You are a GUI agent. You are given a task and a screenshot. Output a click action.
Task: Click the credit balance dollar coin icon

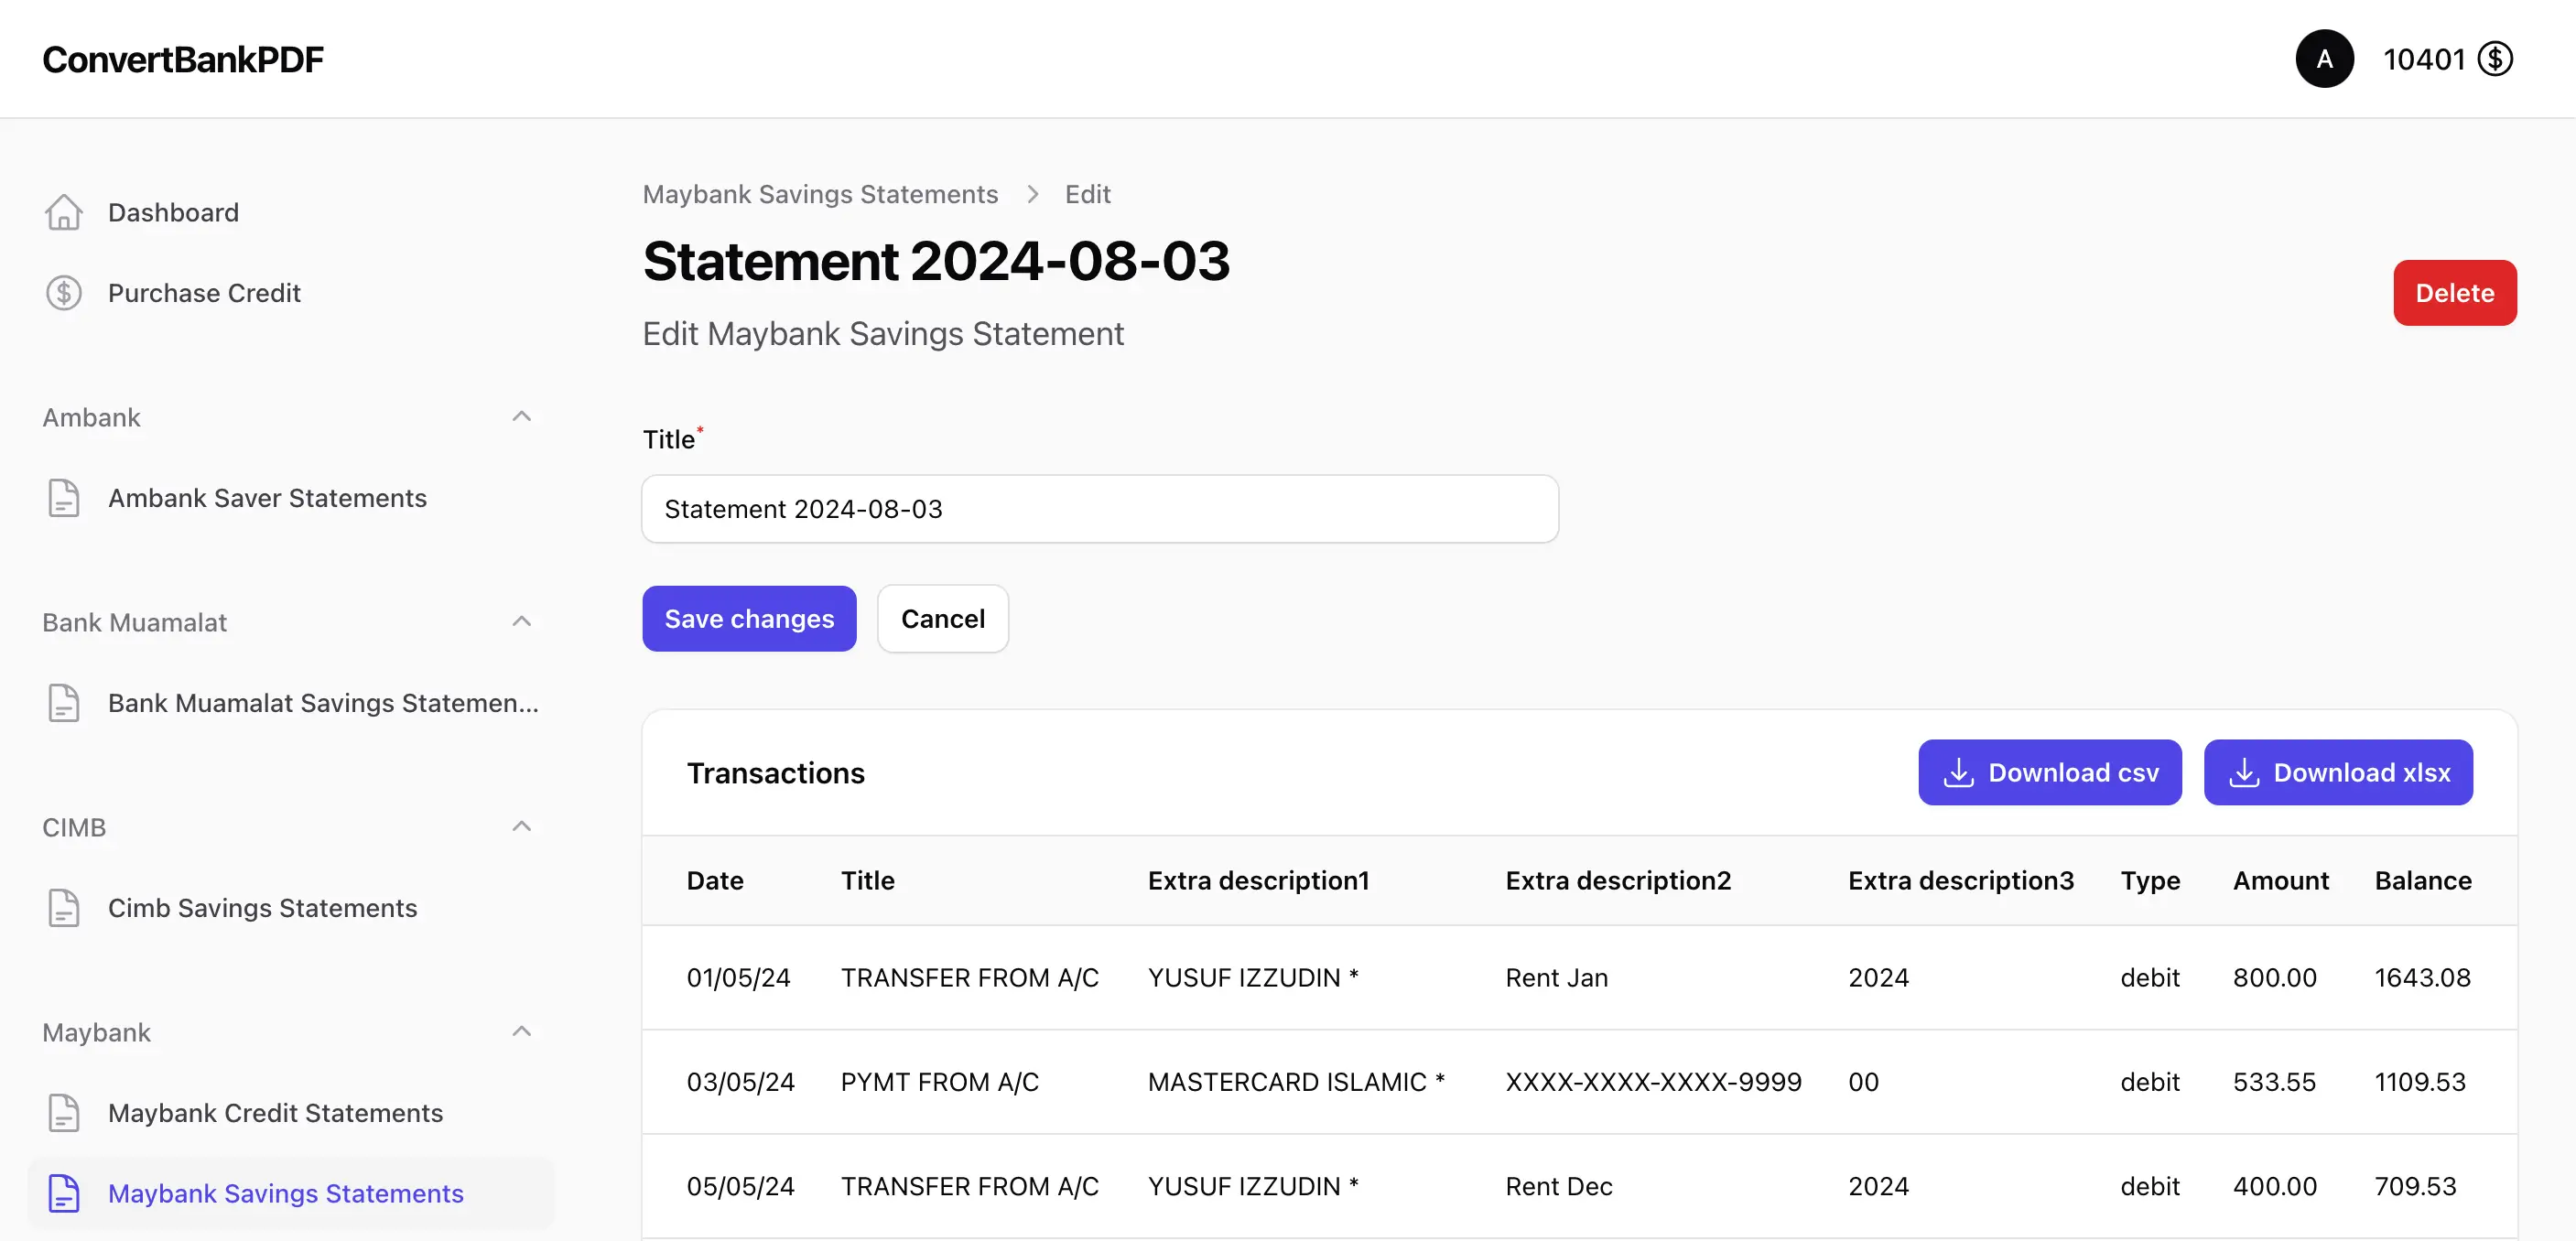click(2495, 59)
